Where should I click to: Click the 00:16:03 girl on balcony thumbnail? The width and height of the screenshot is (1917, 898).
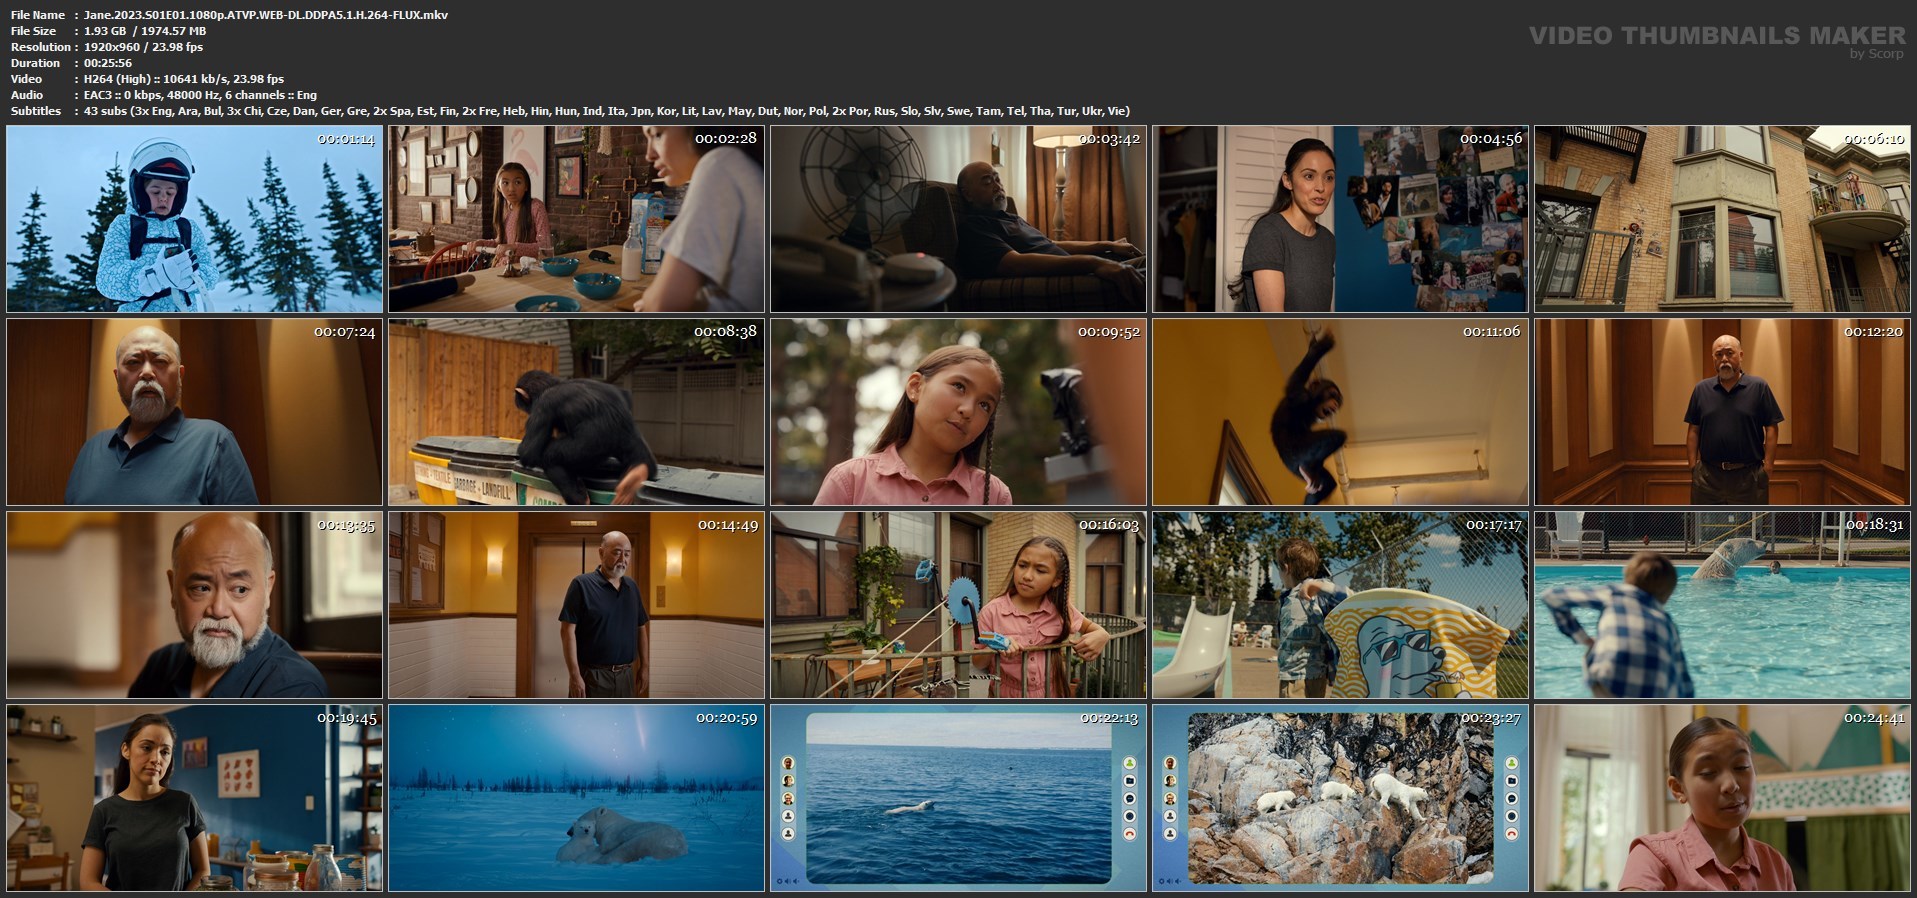[x=958, y=605]
